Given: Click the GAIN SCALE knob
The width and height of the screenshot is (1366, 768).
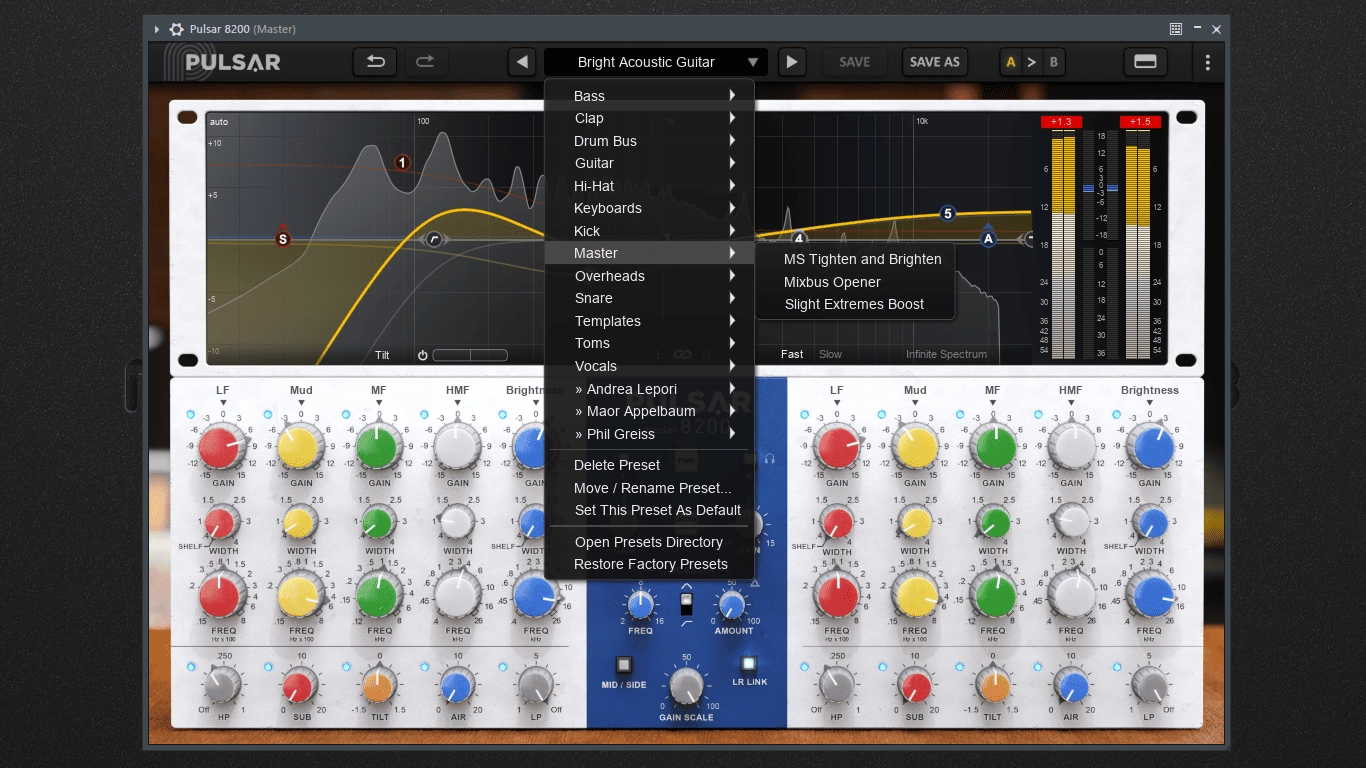Looking at the screenshot, I should pos(686,686).
